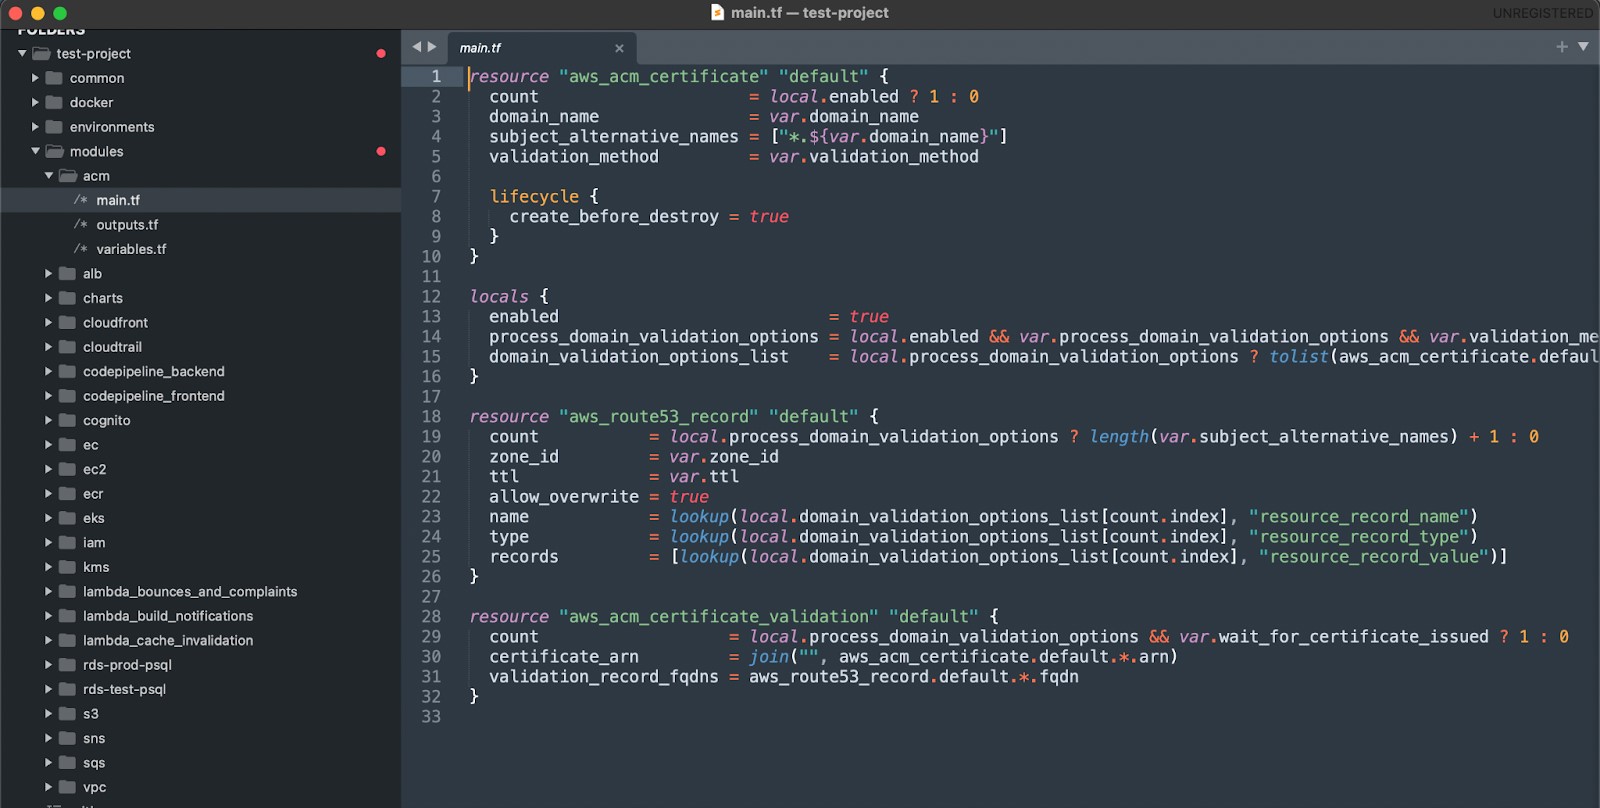Select the codepipeline_frontend folder icon
This screenshot has height=808, width=1600.
[67, 396]
